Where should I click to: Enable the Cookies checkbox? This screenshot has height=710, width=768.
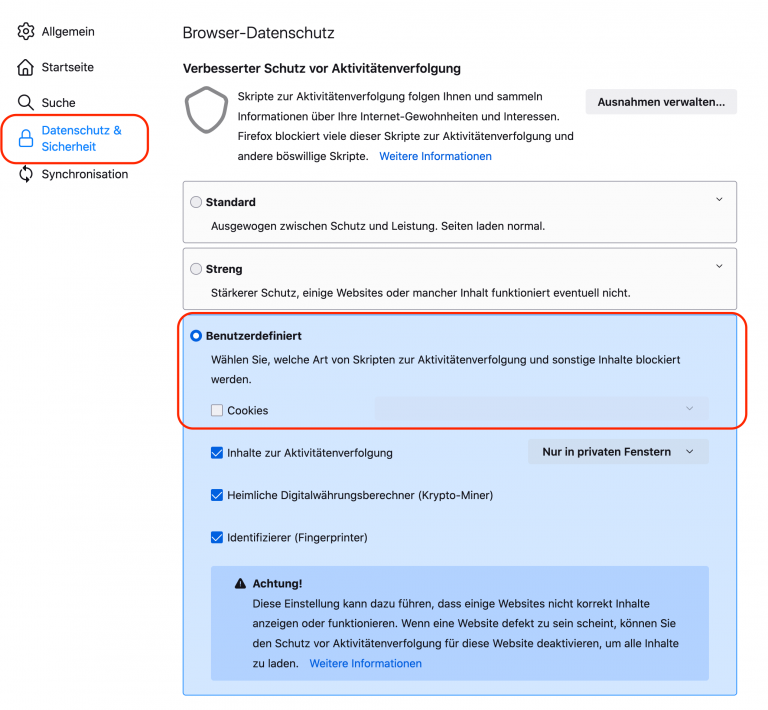point(217,410)
